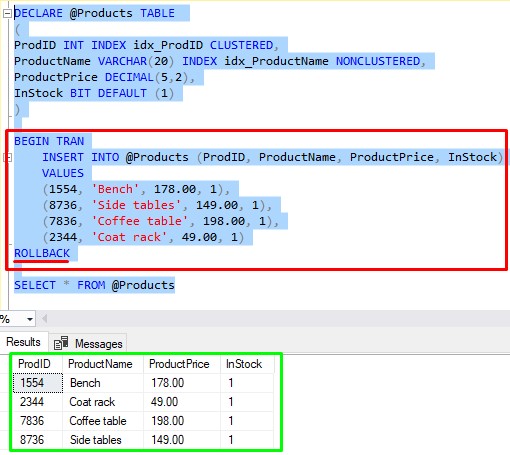Click the CLUSTERED keyword on ProdID line
Screen dimensions: 510x455
pyautogui.click(x=241, y=45)
